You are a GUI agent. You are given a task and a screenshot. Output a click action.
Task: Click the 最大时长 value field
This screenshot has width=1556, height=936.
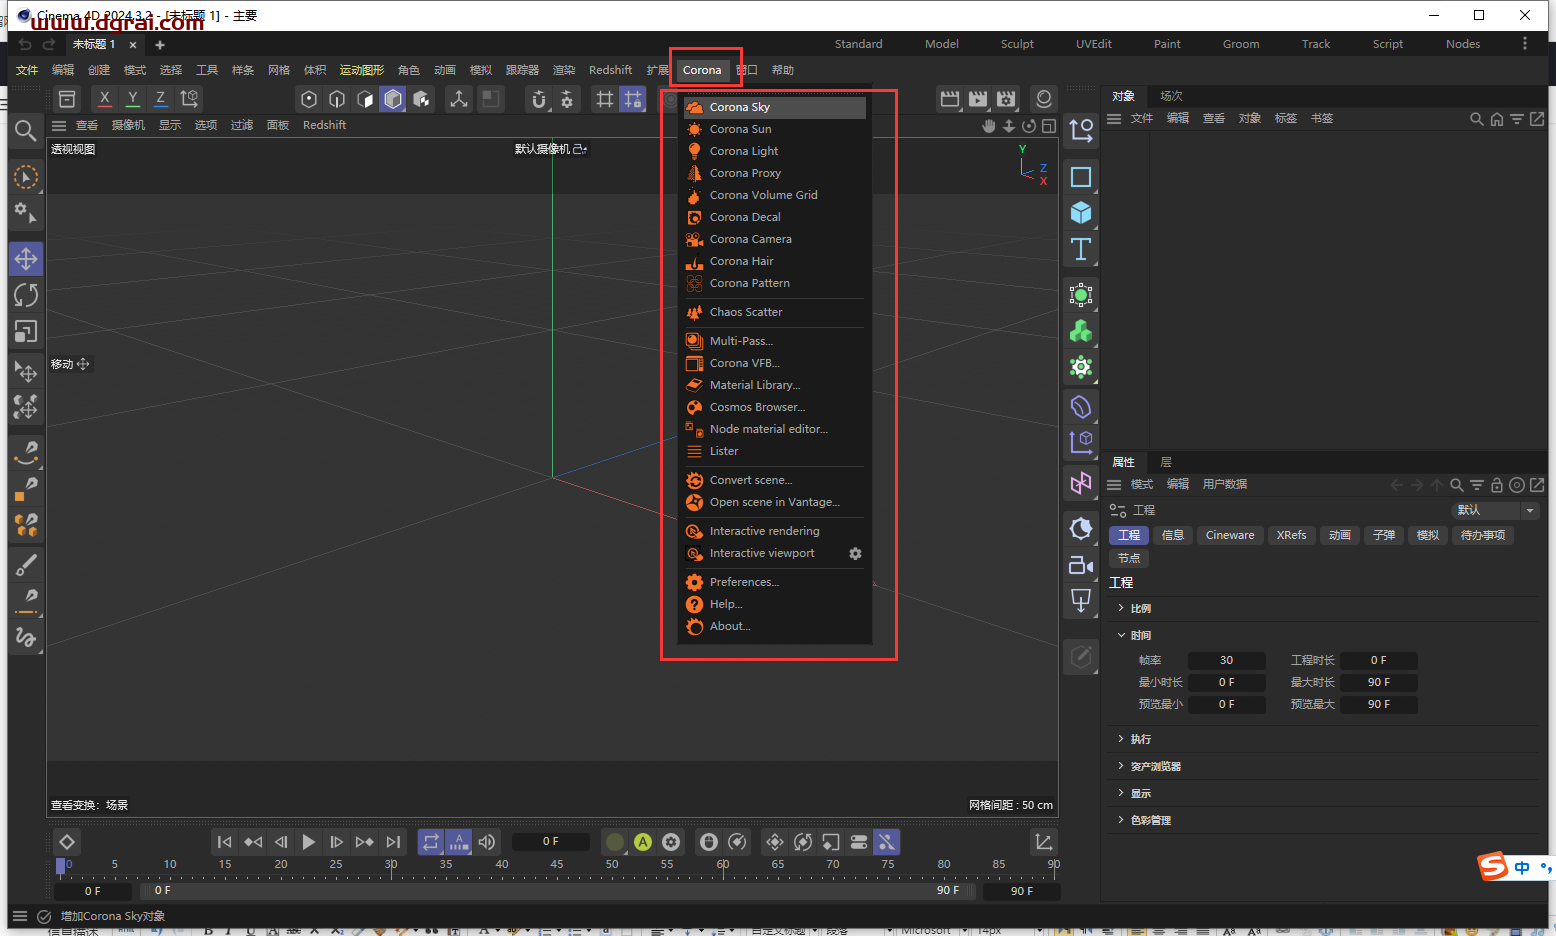click(x=1378, y=682)
